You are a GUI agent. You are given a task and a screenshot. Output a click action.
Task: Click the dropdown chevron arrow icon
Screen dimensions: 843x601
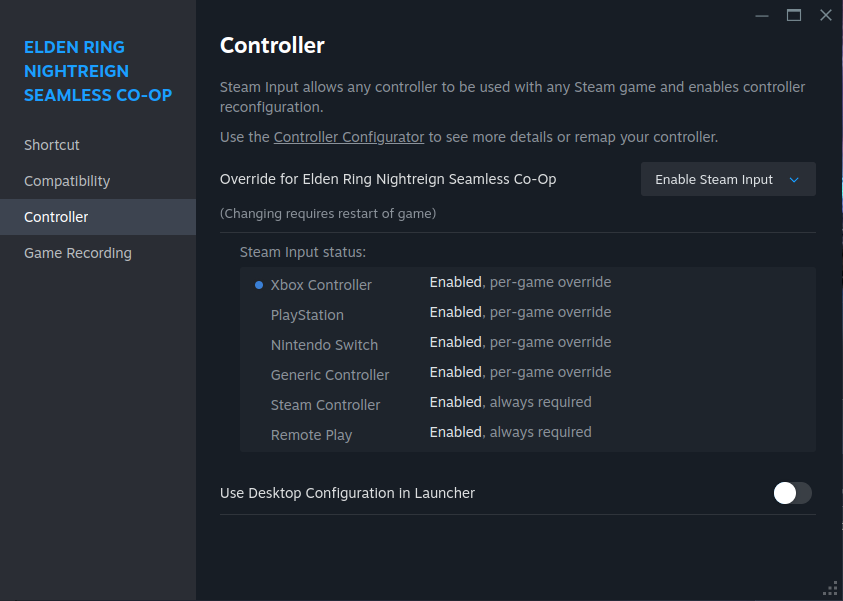click(x=794, y=180)
